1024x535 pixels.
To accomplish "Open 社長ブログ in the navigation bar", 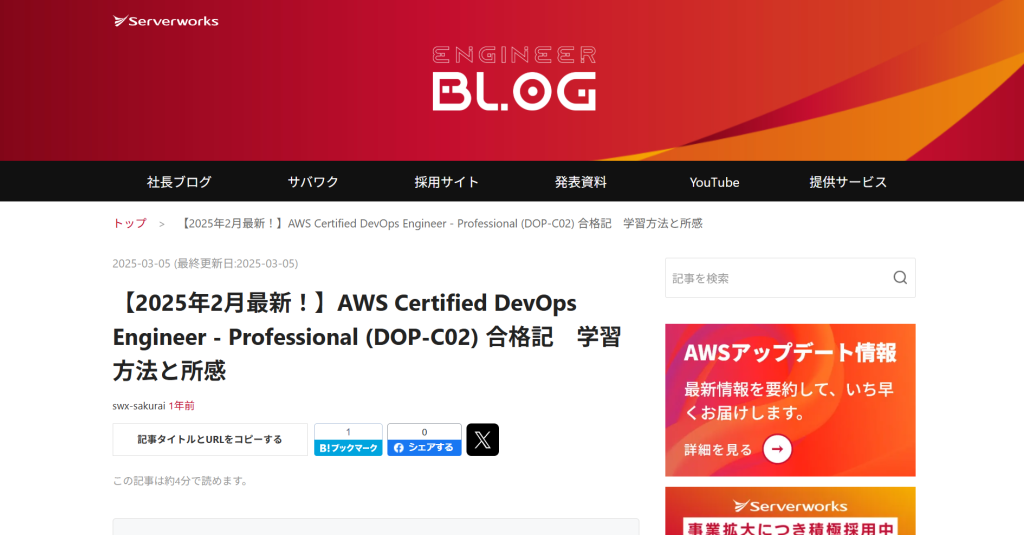I will pyautogui.click(x=179, y=182).
